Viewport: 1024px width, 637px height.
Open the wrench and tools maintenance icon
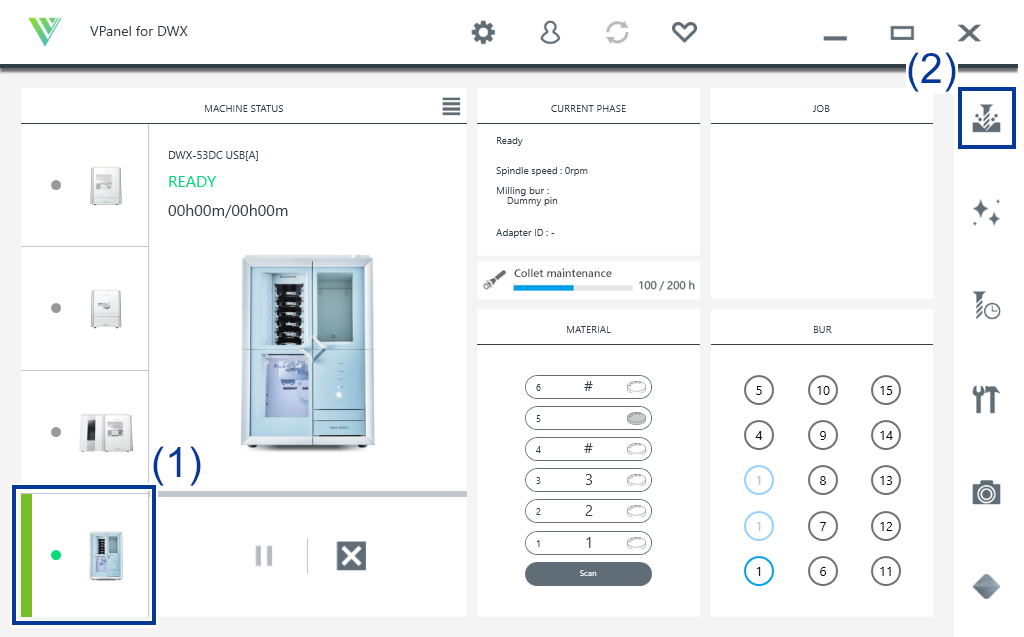pyautogui.click(x=986, y=399)
